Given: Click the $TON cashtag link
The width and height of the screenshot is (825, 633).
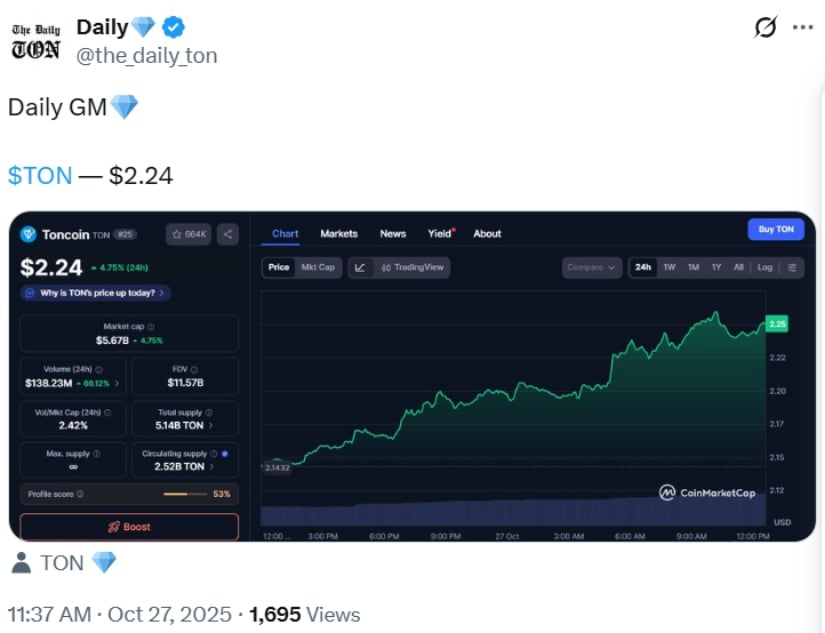Looking at the screenshot, I should 40,176.
